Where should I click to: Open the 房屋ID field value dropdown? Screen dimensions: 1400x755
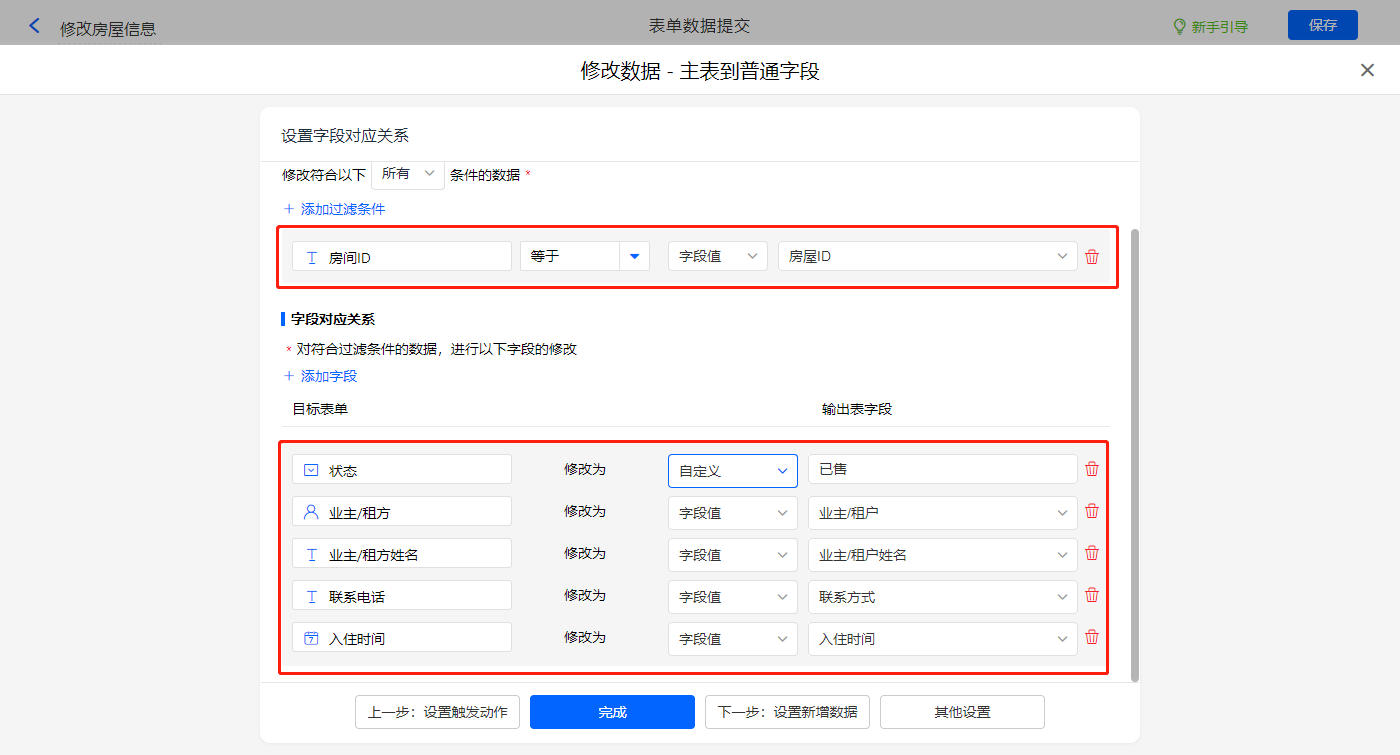tap(927, 257)
